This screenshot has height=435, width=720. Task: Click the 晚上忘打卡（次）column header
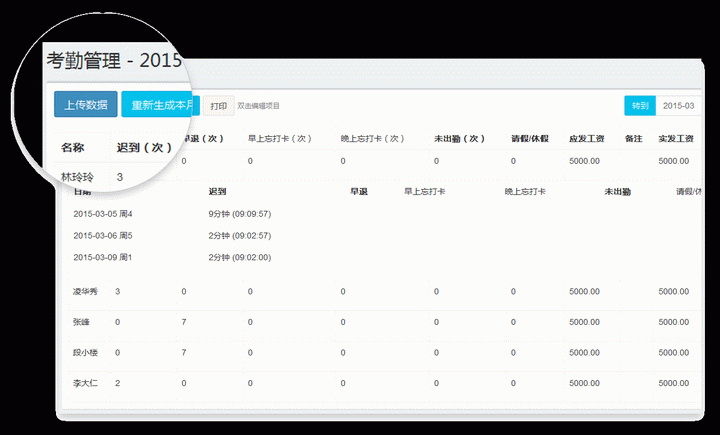click(372, 138)
